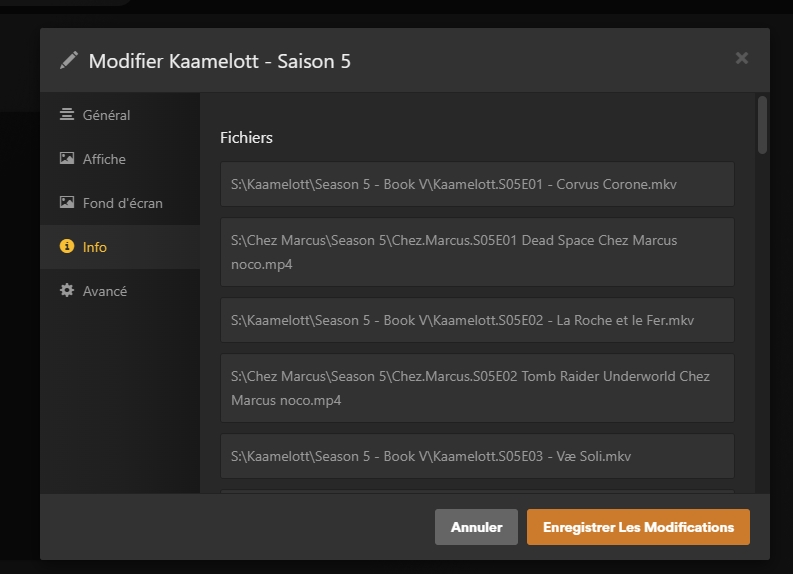Click the lines icon next to Général
The width and height of the screenshot is (793, 574).
67,115
